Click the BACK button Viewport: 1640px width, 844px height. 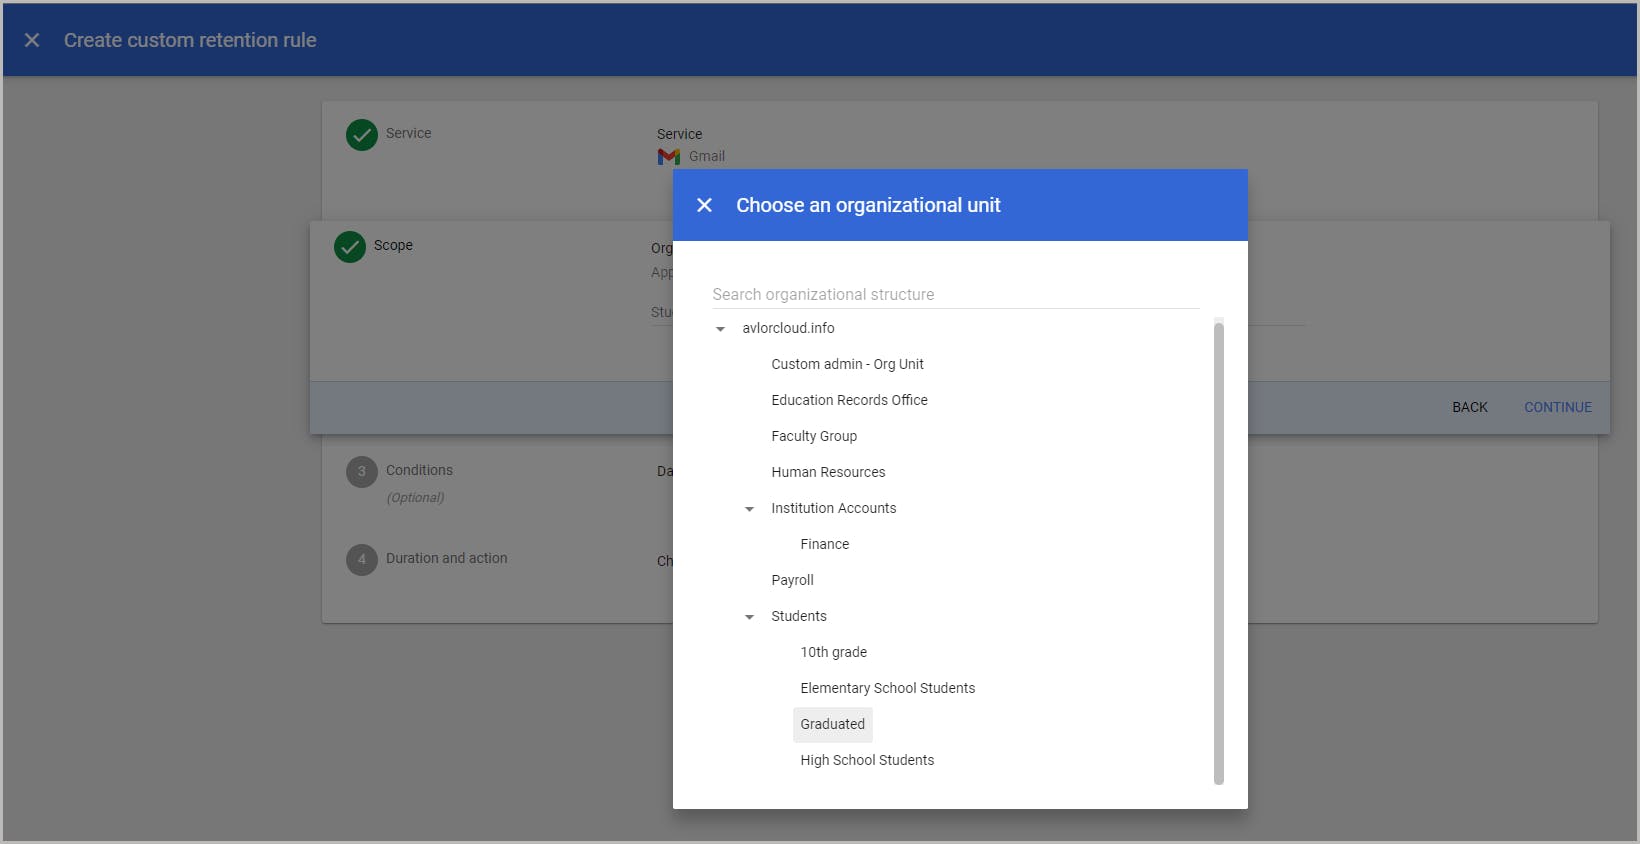1469,407
